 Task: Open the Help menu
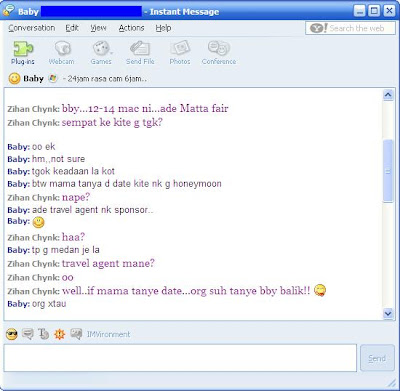(163, 28)
